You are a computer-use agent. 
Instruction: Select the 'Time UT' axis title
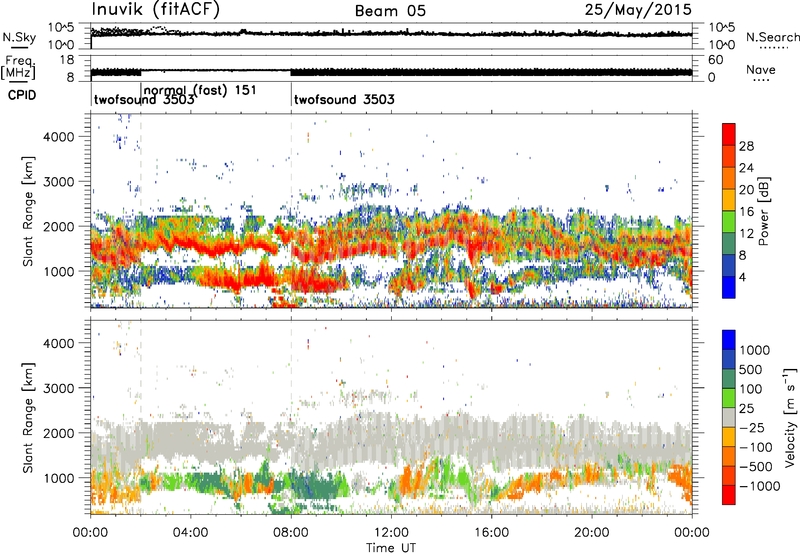coord(391,548)
